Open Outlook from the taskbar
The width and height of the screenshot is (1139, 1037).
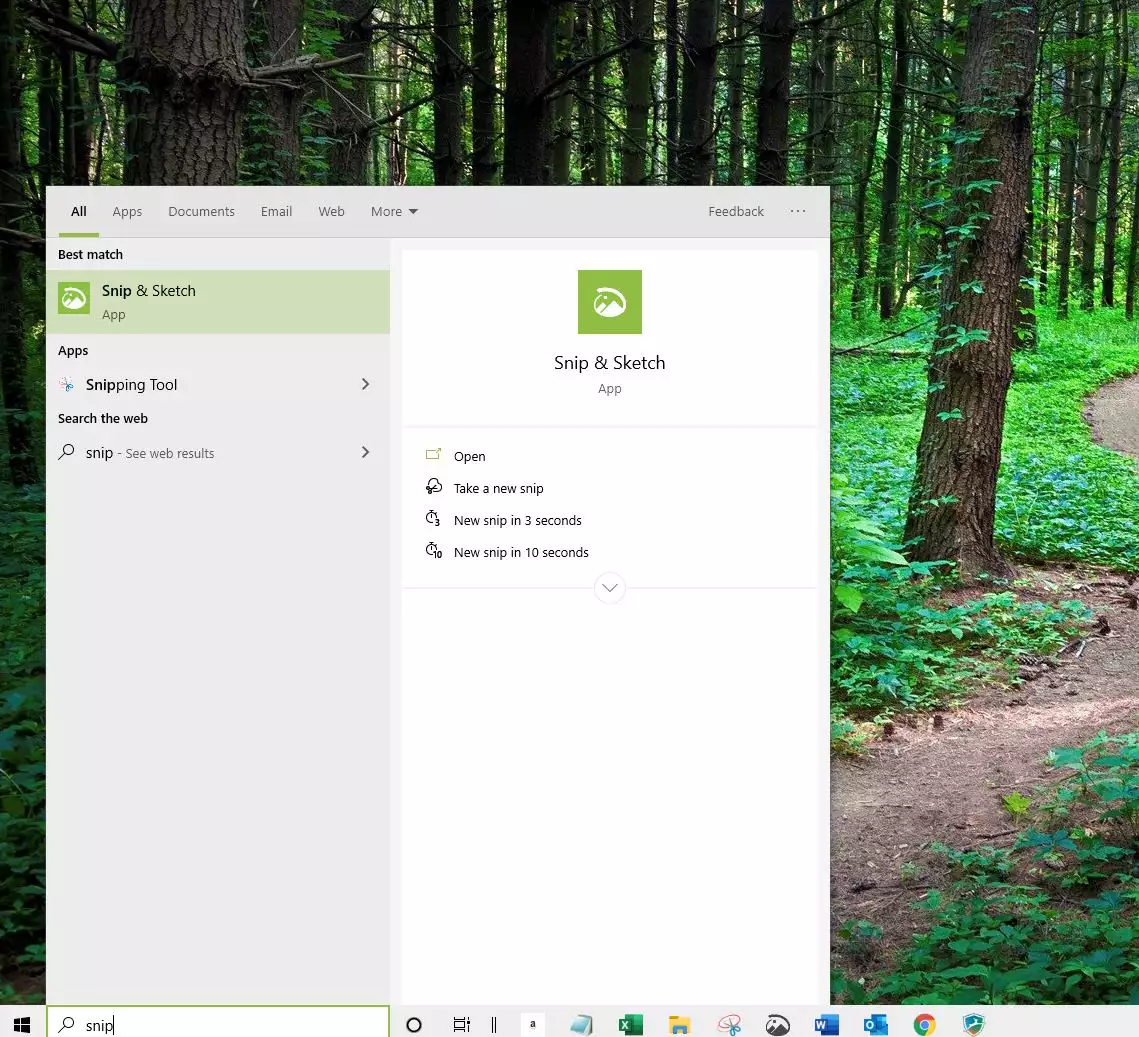point(875,1025)
